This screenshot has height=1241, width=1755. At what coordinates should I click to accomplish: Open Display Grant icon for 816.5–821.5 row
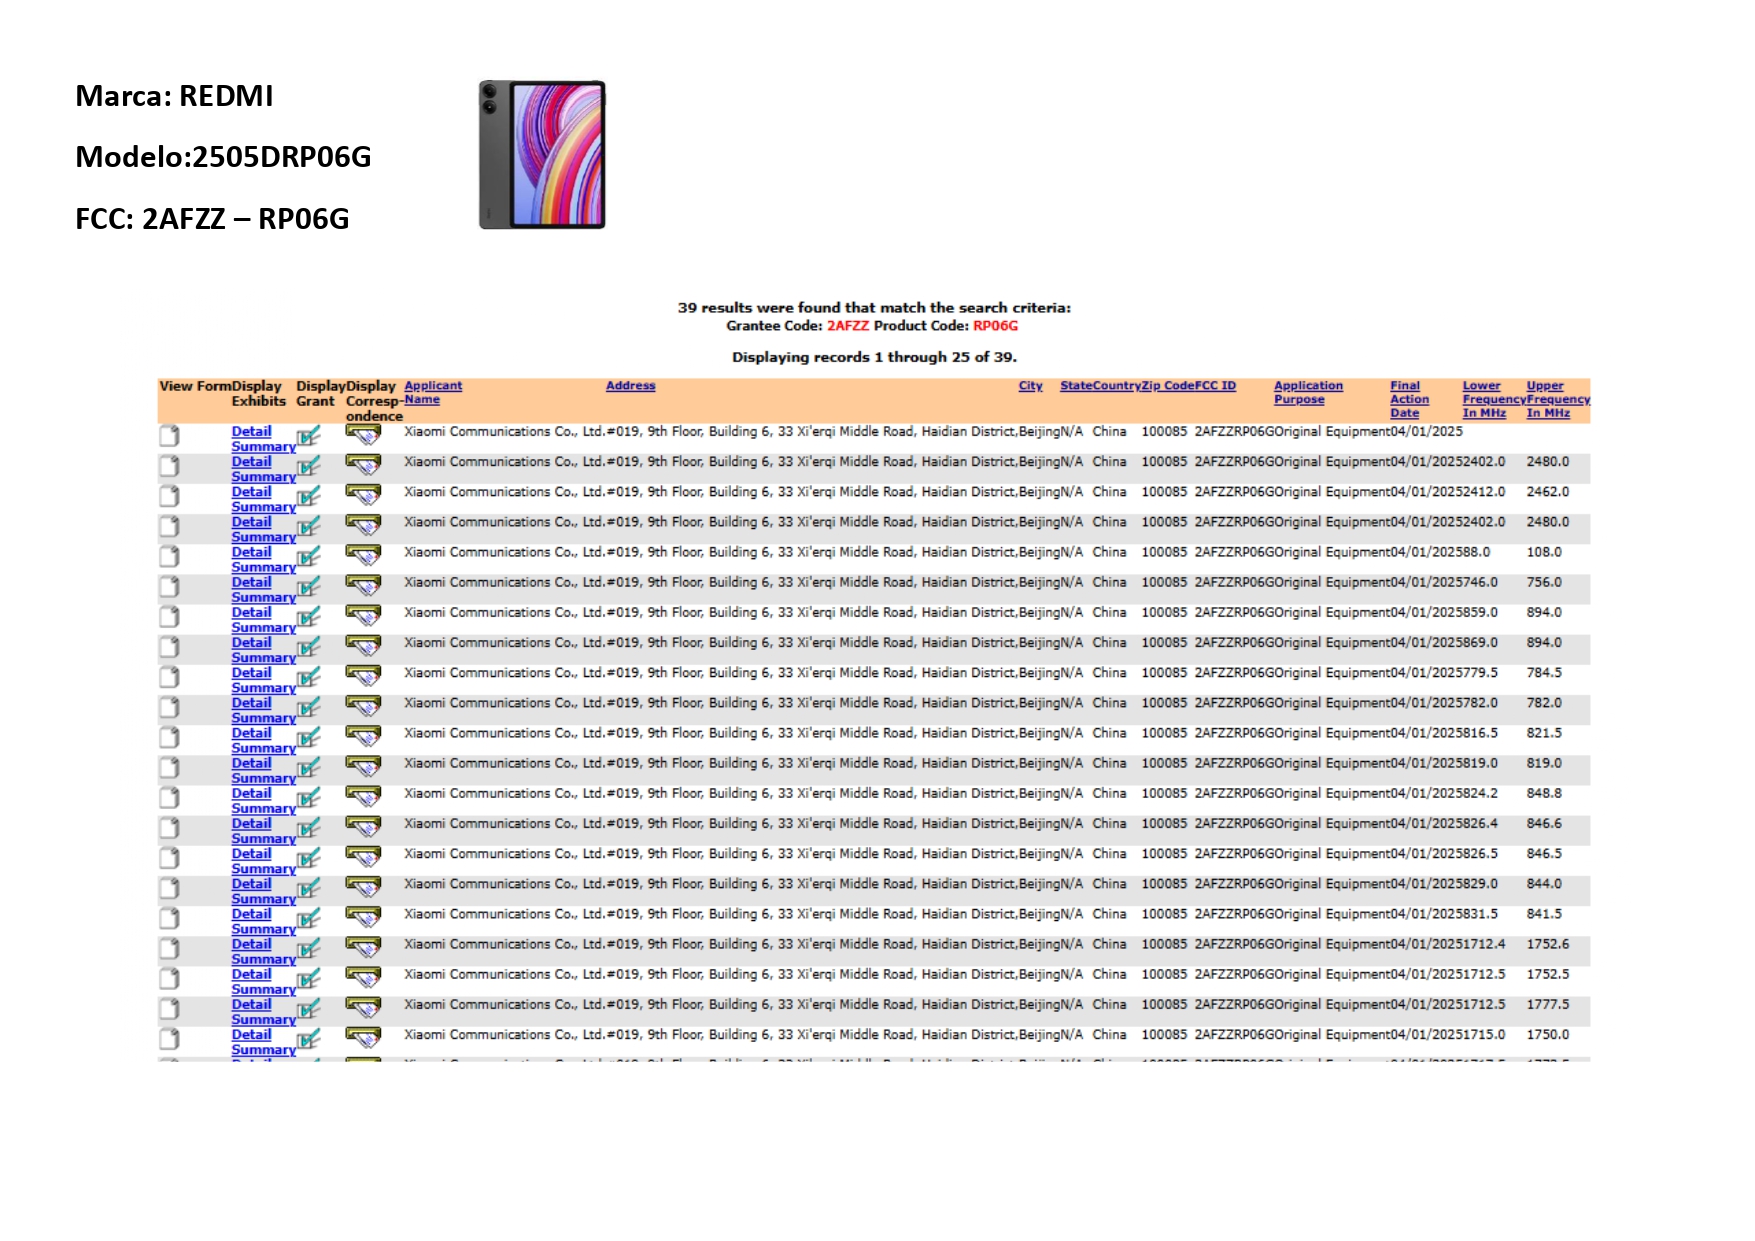[309, 738]
